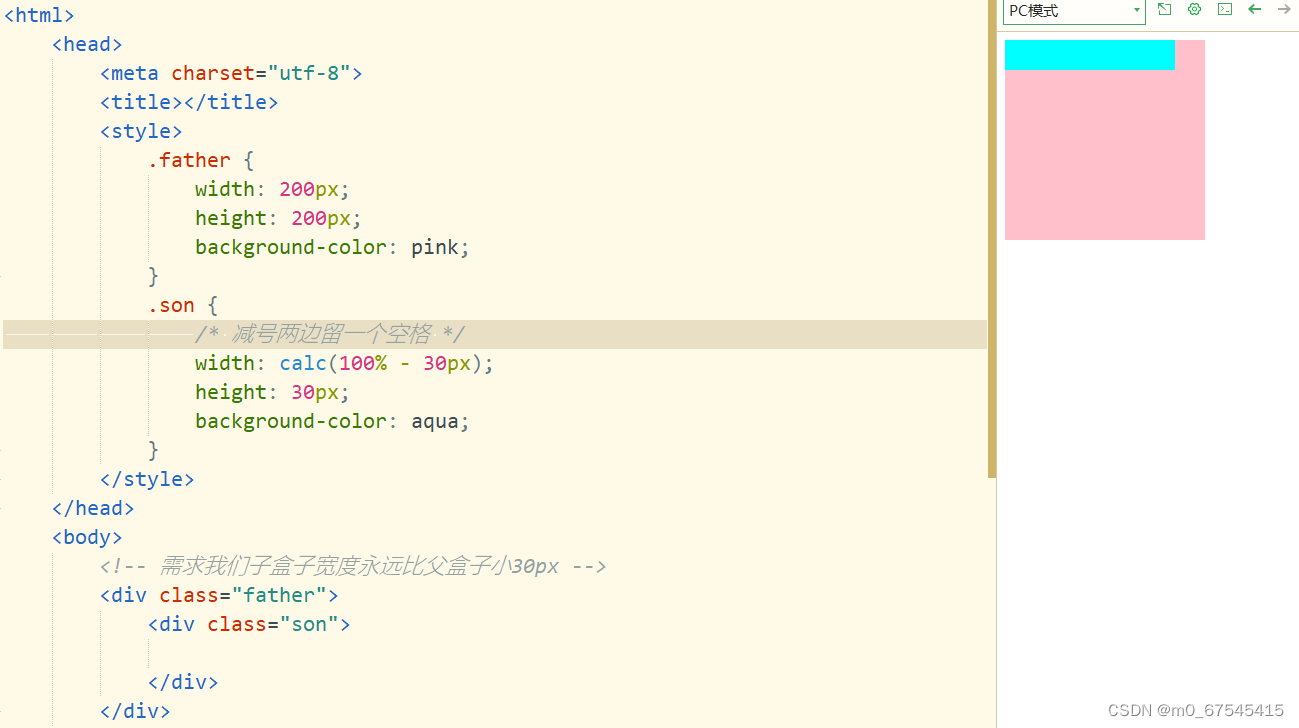The width and height of the screenshot is (1299, 728).
Task: Click the green gear beside terminal icon
Action: click(x=1194, y=9)
